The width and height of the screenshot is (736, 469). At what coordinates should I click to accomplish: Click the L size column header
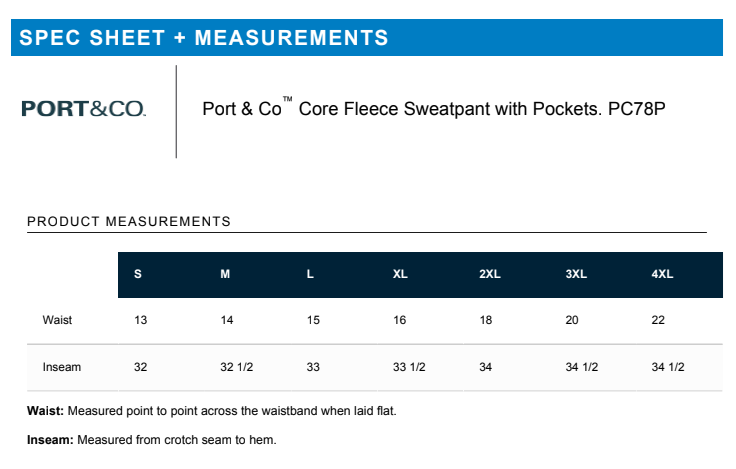point(311,275)
